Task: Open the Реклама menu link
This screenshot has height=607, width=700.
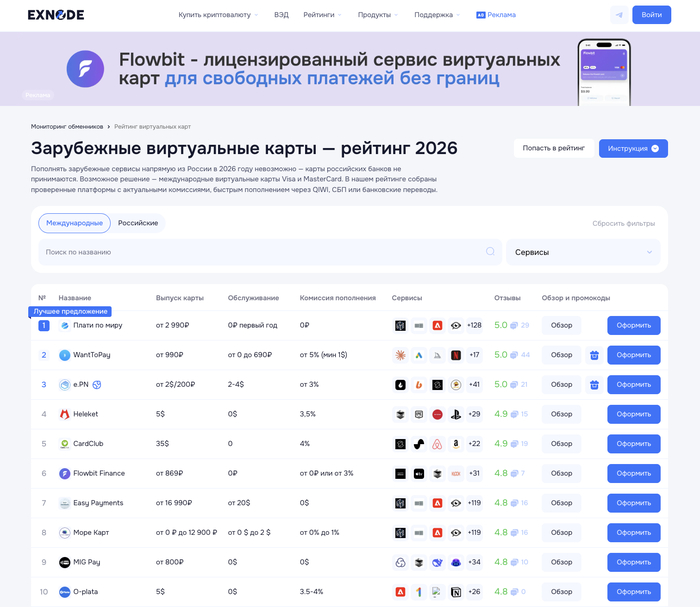Action: [496, 15]
